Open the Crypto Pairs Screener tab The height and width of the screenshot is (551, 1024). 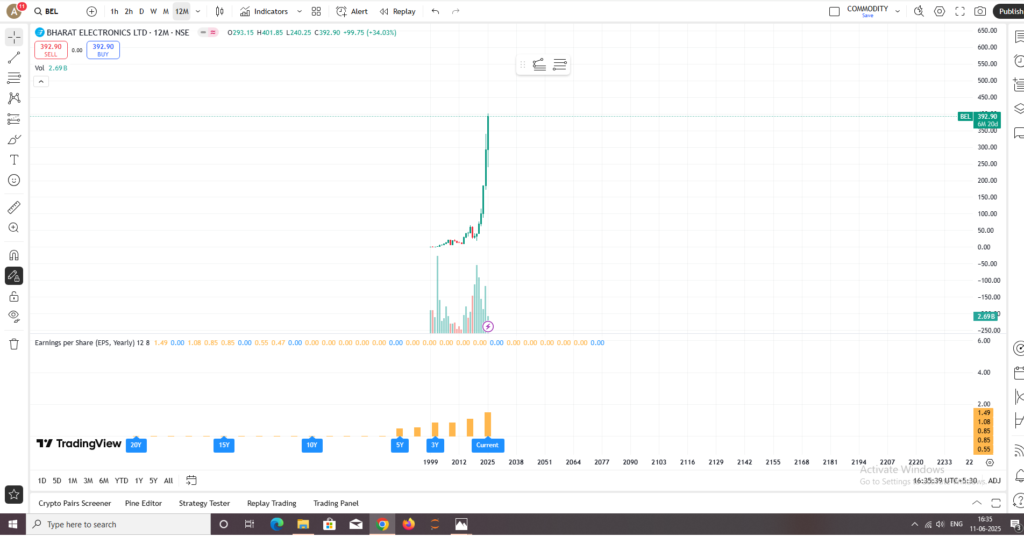pos(74,503)
